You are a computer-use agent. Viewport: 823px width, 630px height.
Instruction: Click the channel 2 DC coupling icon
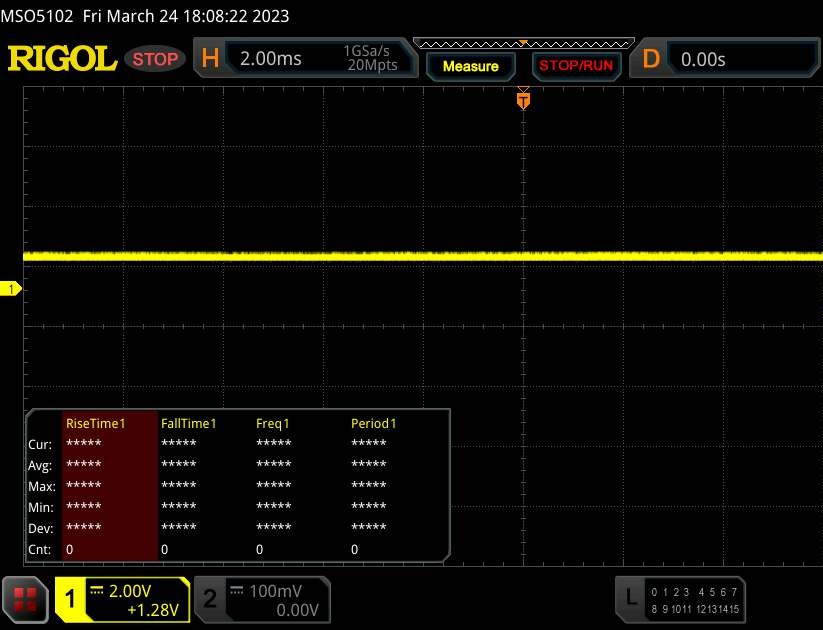[237, 591]
